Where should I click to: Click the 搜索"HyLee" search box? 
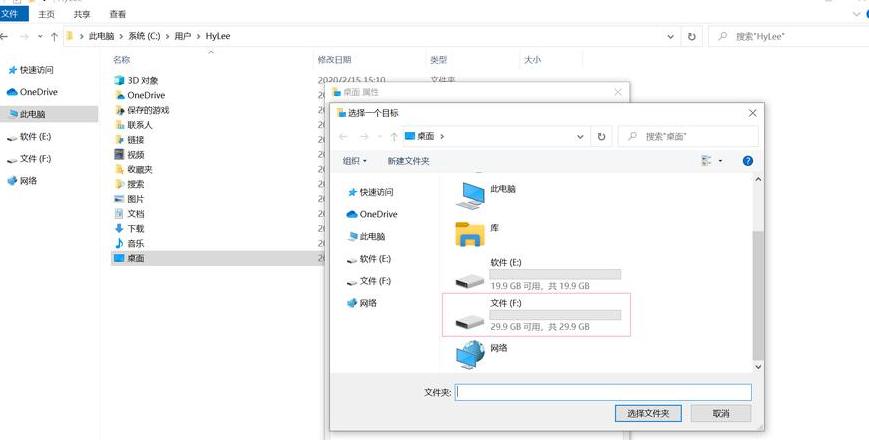[x=789, y=37]
